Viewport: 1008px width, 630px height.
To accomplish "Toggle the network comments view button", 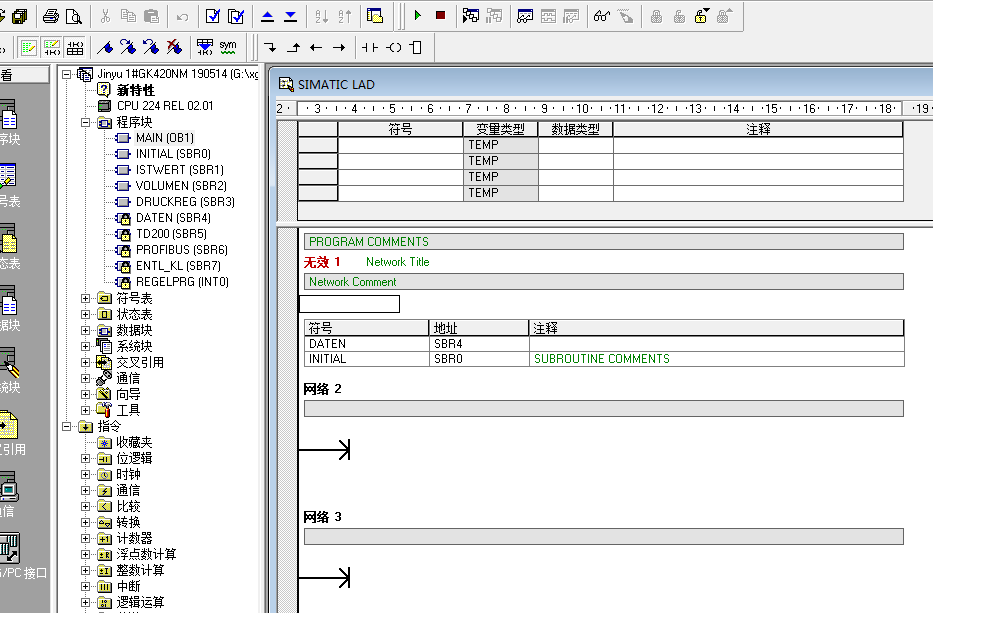I will pos(52,47).
